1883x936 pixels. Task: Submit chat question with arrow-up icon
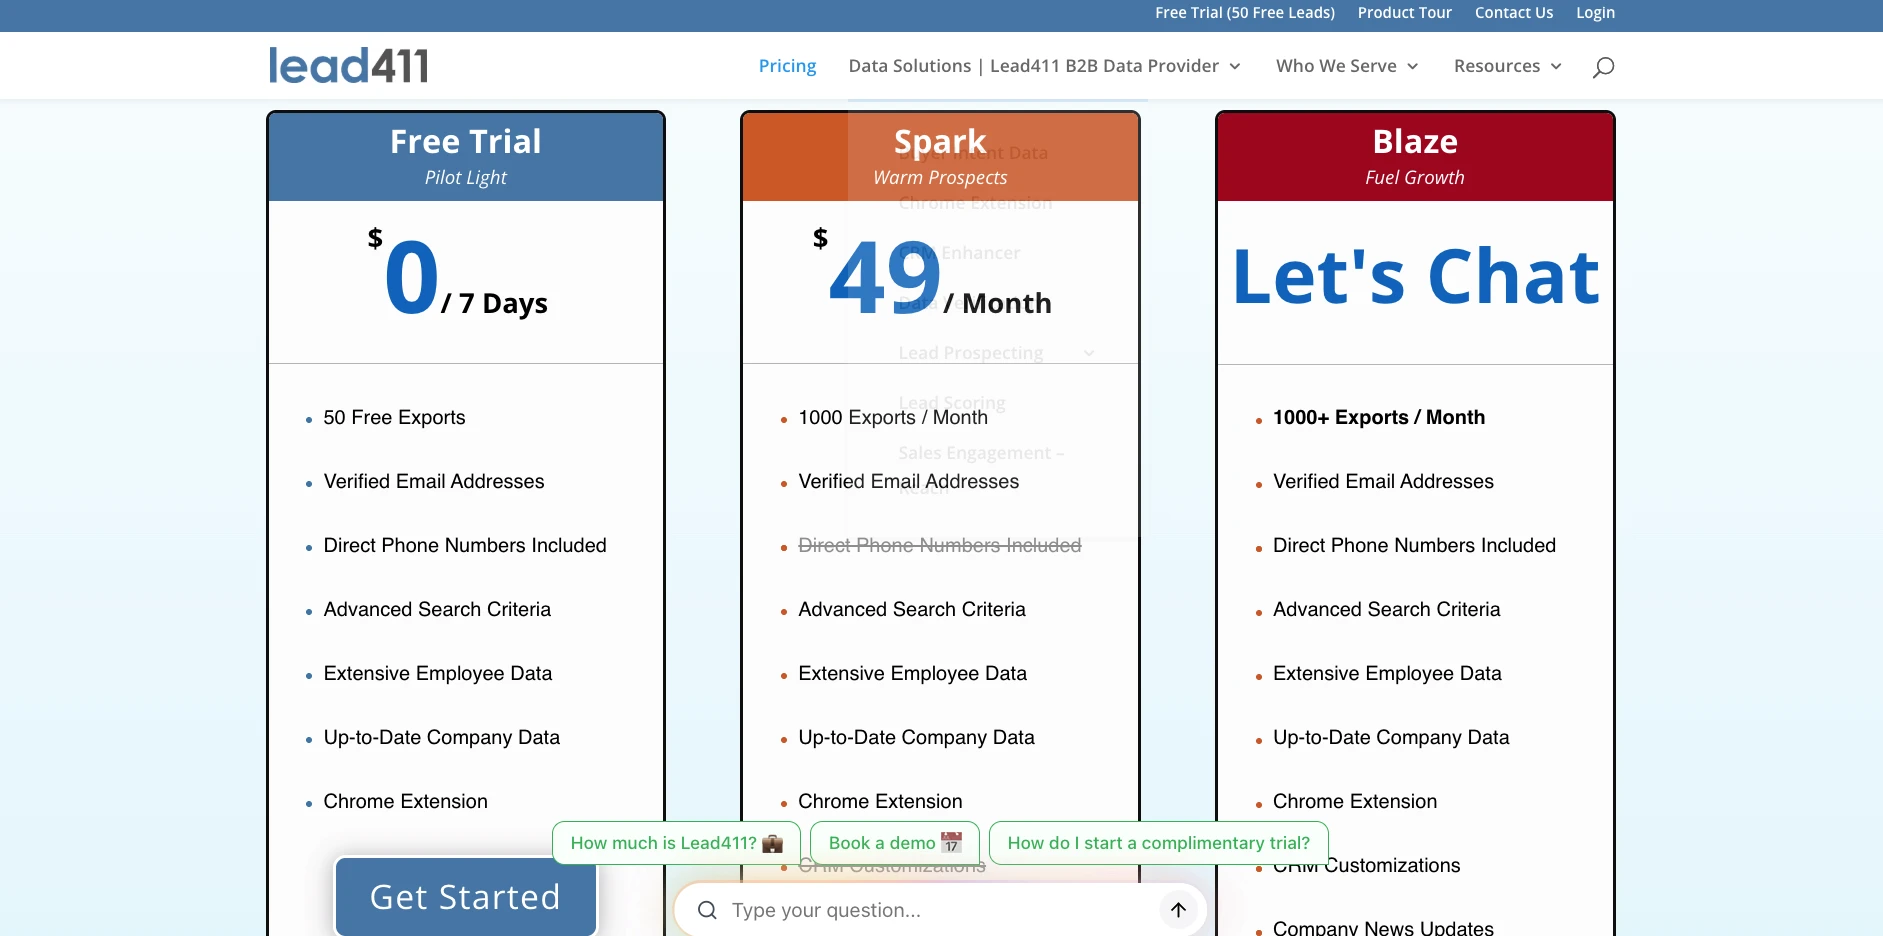pos(1178,910)
